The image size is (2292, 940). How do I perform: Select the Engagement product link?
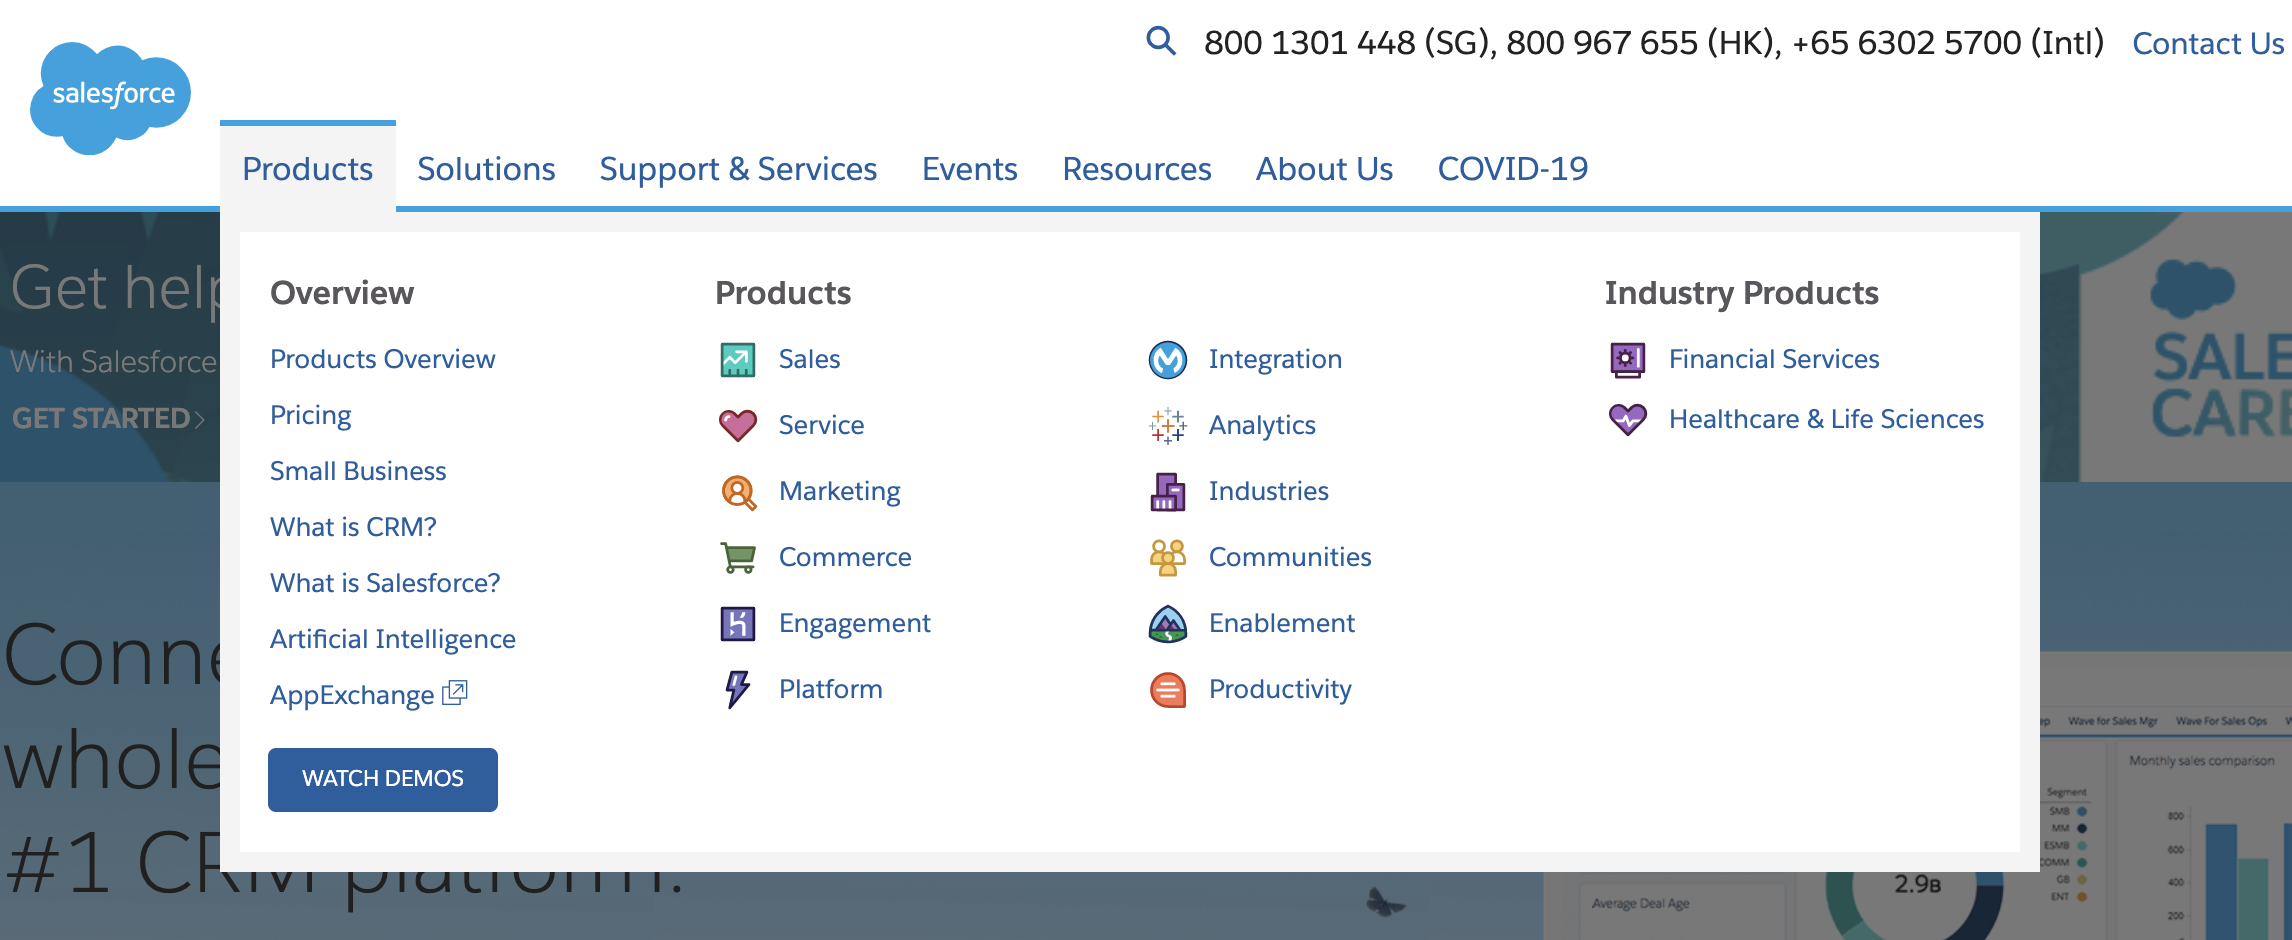point(854,623)
